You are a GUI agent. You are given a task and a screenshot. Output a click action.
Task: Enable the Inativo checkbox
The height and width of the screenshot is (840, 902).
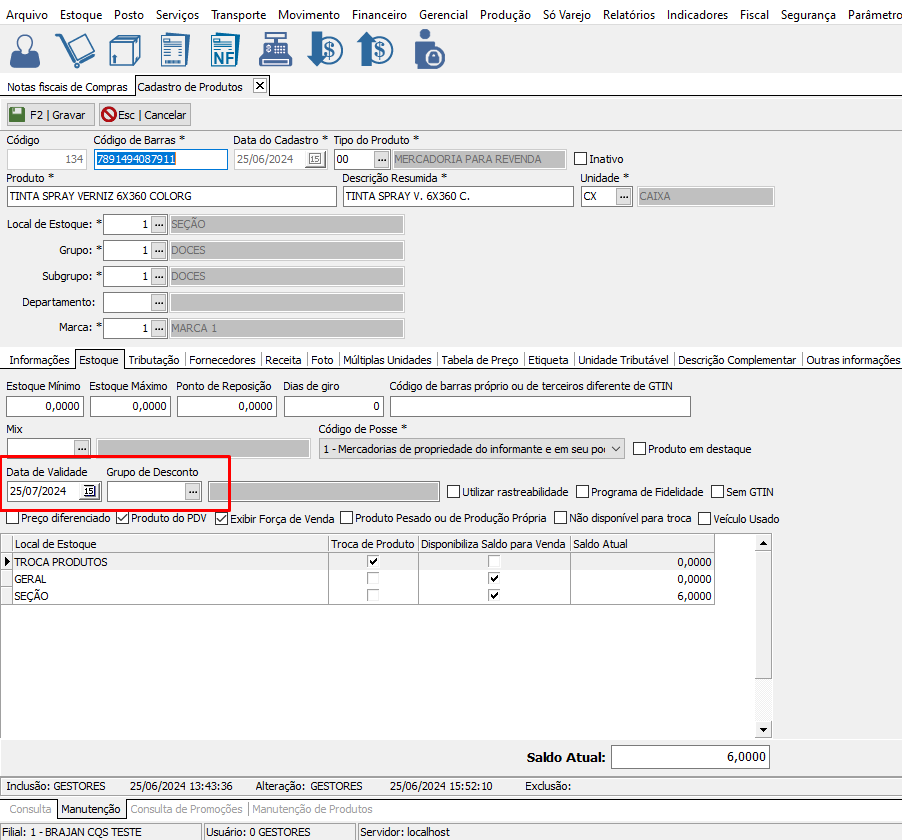click(x=580, y=159)
